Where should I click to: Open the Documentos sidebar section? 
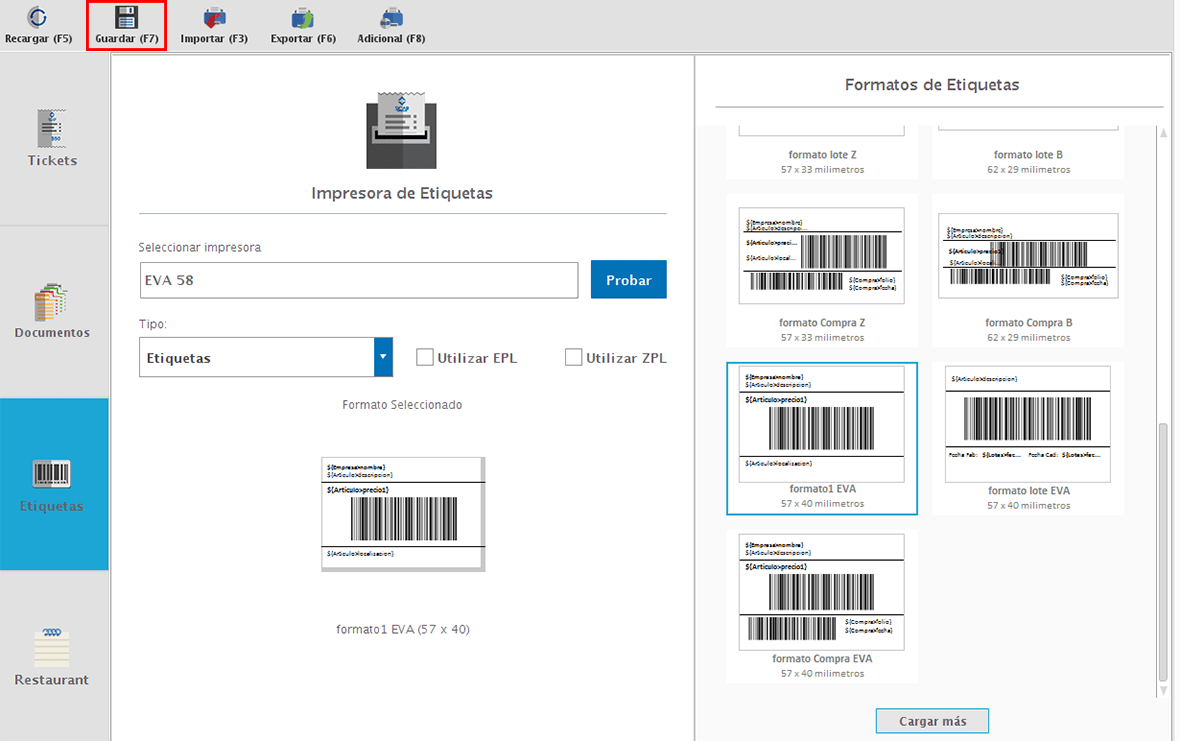(x=53, y=311)
